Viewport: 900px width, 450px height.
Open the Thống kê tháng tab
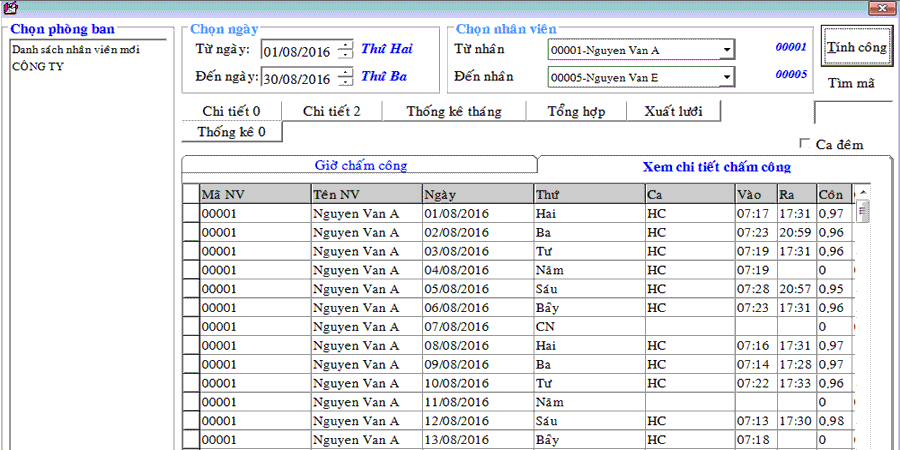(454, 111)
